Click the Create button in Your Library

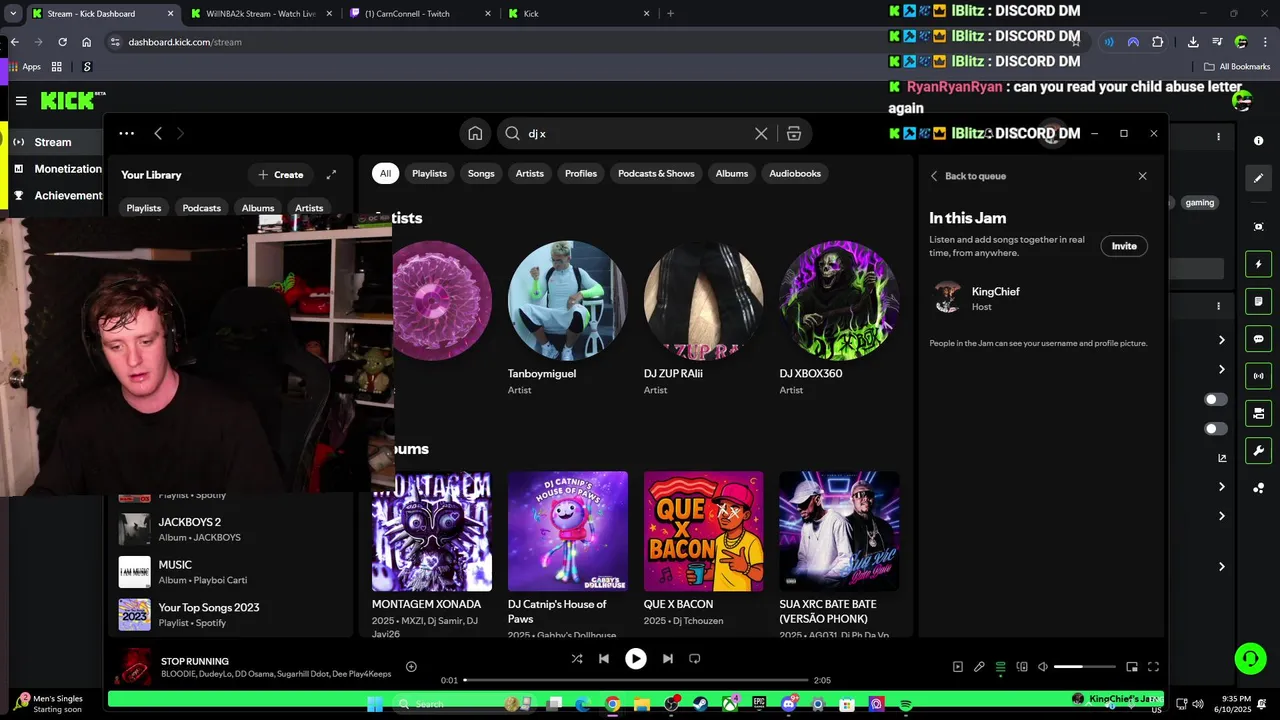(x=280, y=174)
